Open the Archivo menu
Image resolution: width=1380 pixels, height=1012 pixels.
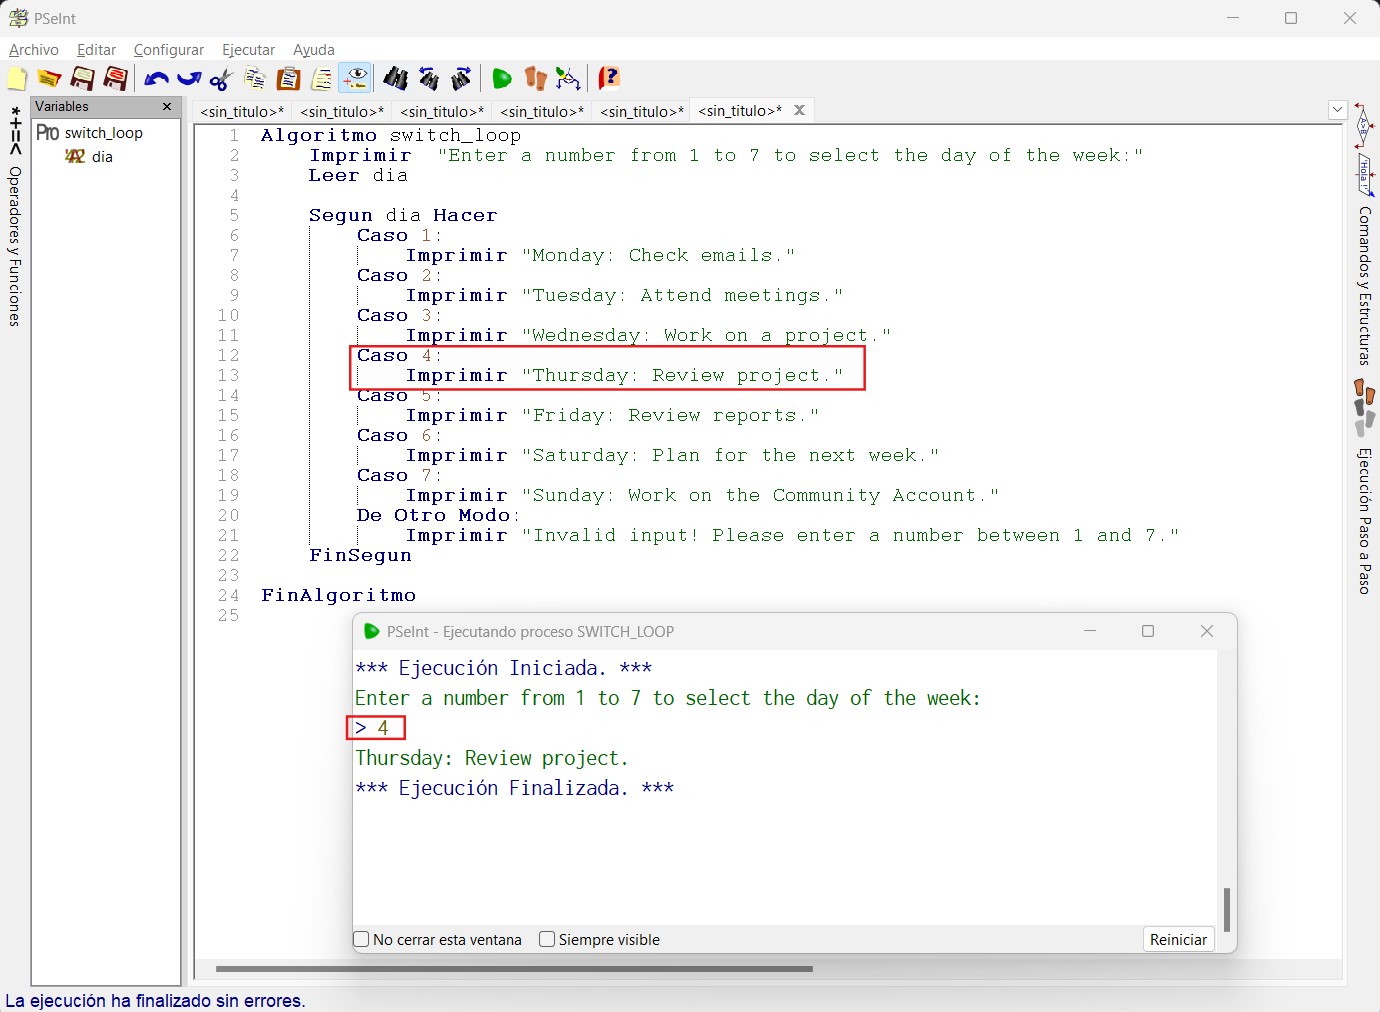coord(34,50)
